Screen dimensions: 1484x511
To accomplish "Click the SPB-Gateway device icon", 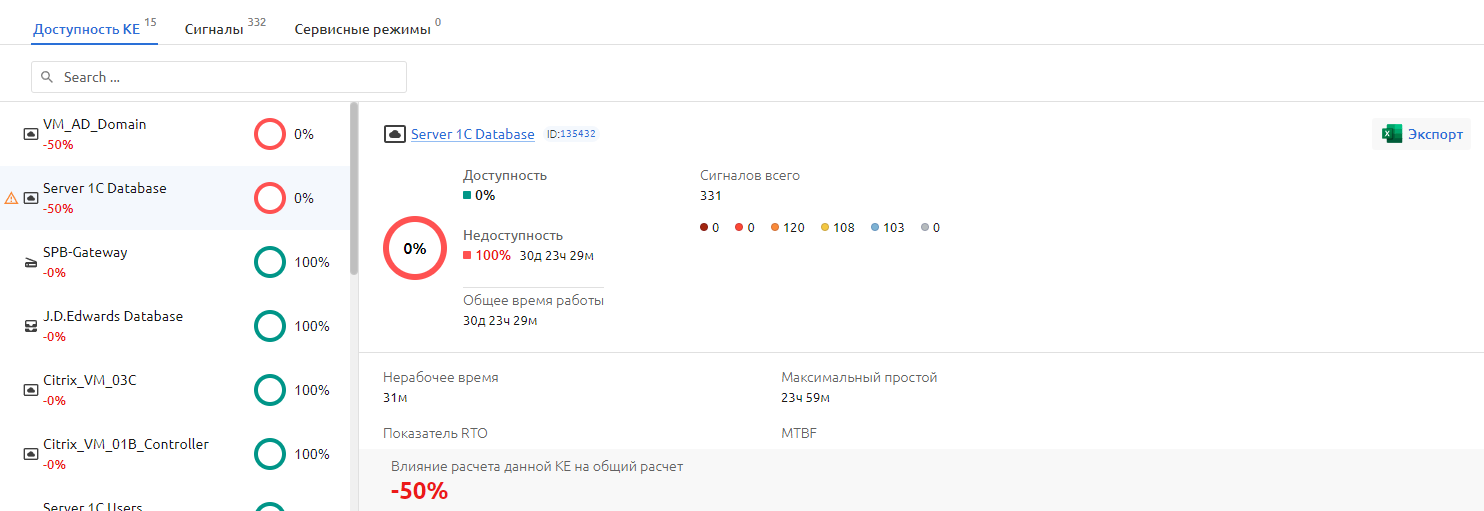I will coord(31,262).
